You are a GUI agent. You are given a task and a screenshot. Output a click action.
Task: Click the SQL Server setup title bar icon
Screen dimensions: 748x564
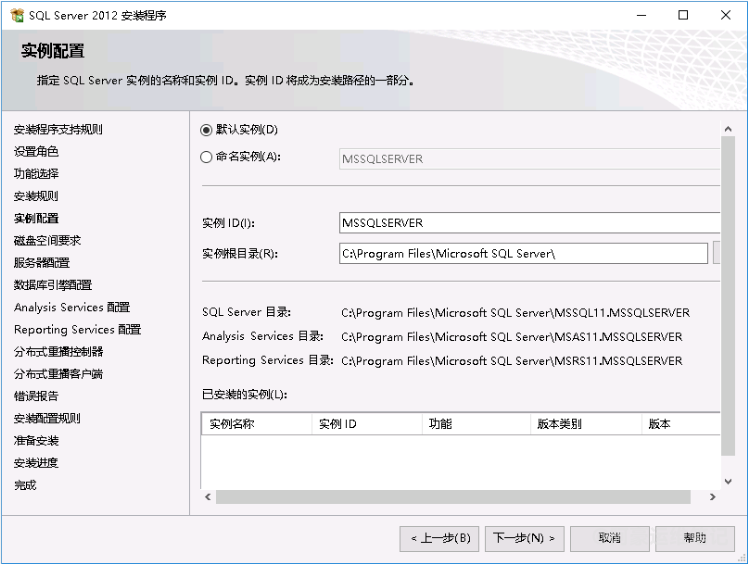(16, 15)
